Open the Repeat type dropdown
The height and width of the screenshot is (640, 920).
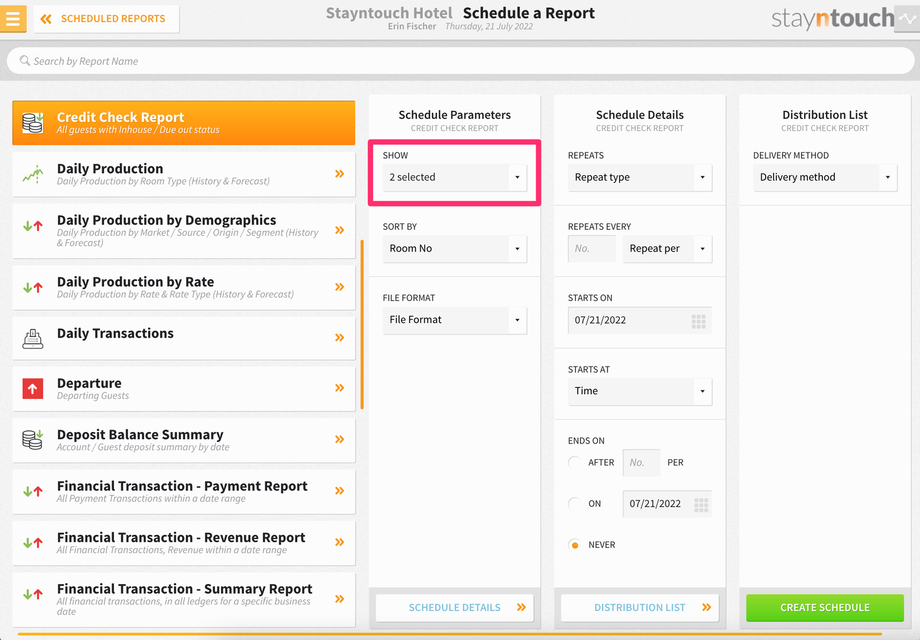pyautogui.click(x=640, y=177)
